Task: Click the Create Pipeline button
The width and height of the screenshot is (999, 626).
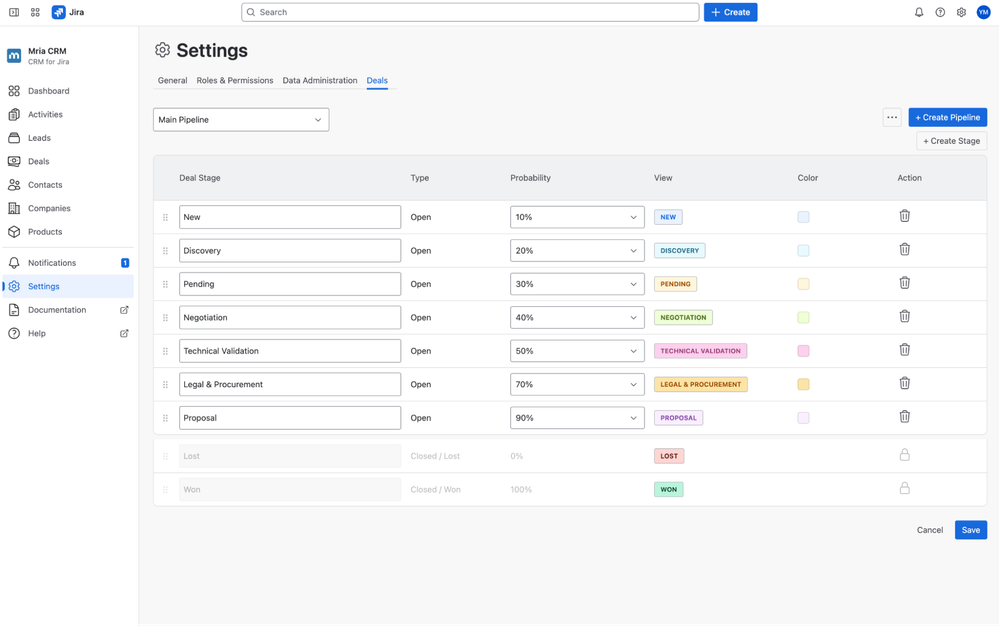Action: (x=947, y=117)
